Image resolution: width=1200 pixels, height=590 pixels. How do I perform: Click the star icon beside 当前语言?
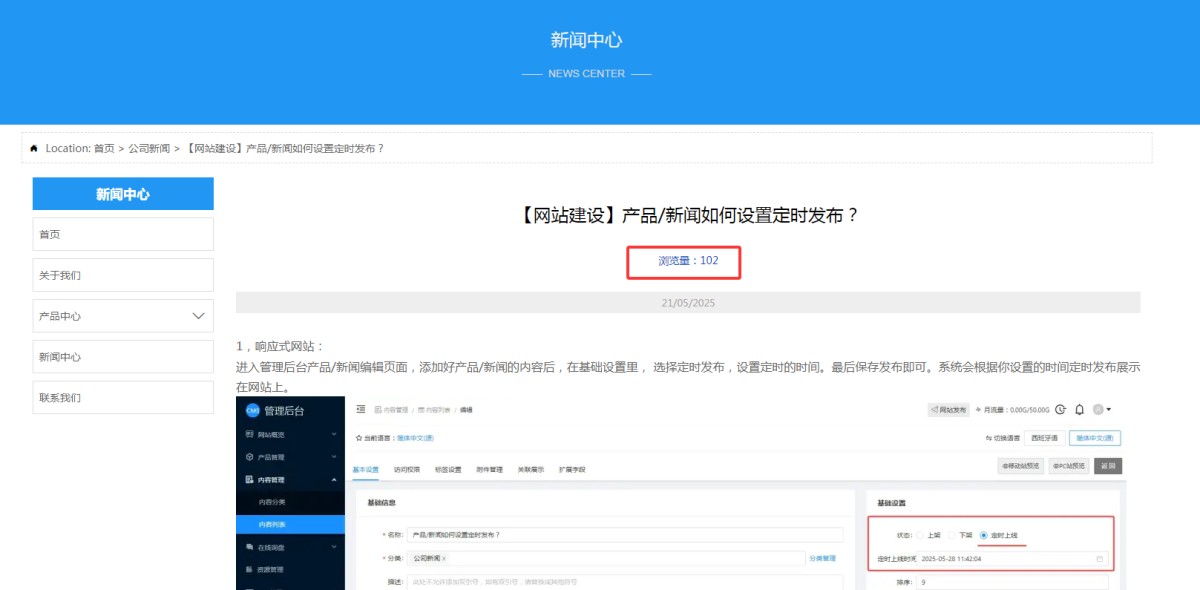point(359,438)
